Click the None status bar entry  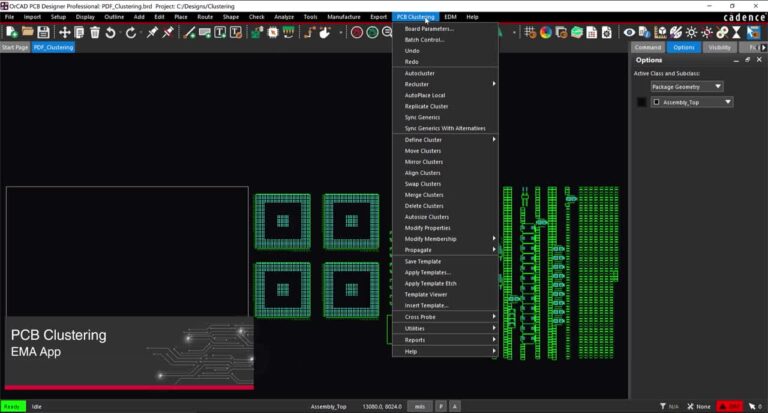[698, 406]
